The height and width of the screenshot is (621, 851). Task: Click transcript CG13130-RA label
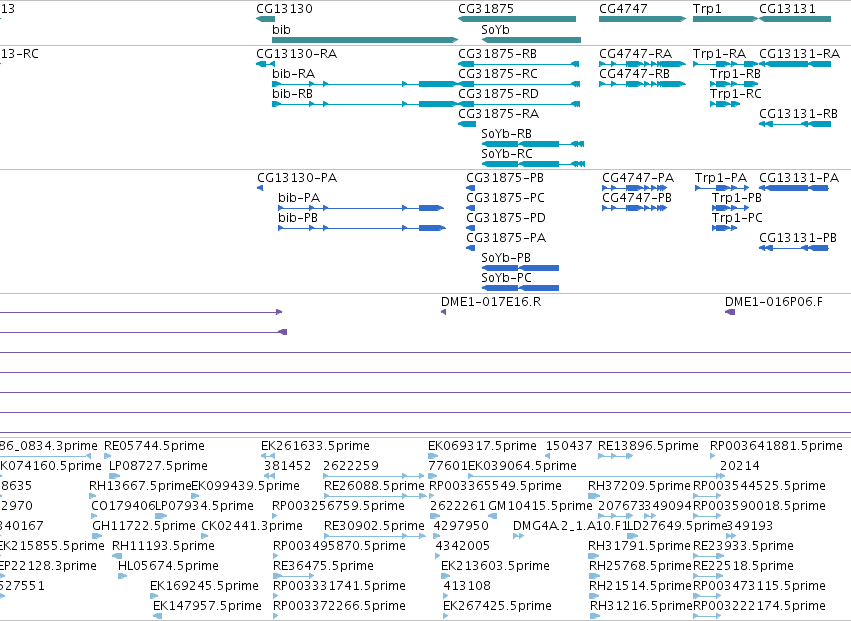coord(296,54)
